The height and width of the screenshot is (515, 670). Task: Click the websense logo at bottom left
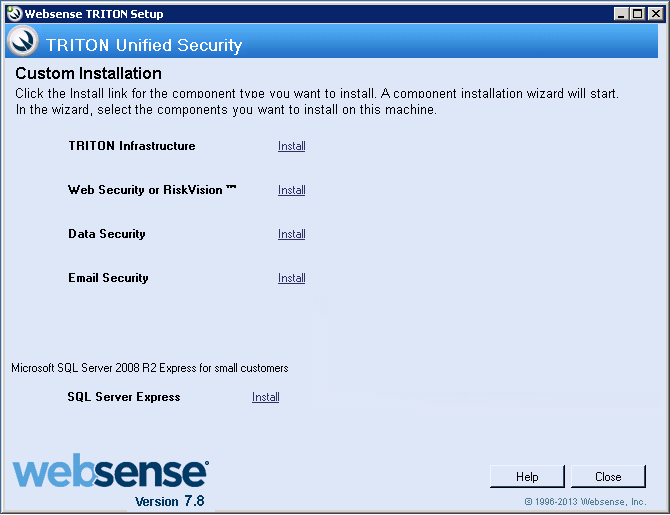[x=111, y=471]
